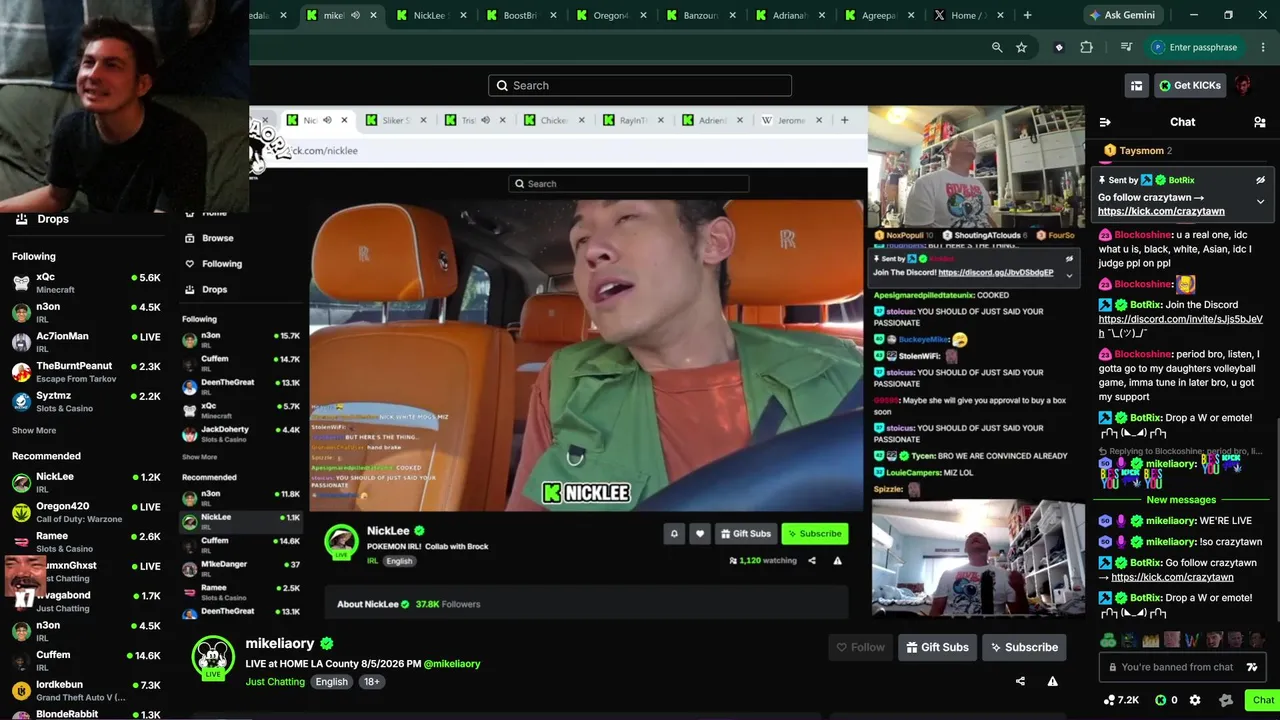This screenshot has width=1280, height=720.
Task: Close the active mike browser tab
Action: tap(374, 15)
